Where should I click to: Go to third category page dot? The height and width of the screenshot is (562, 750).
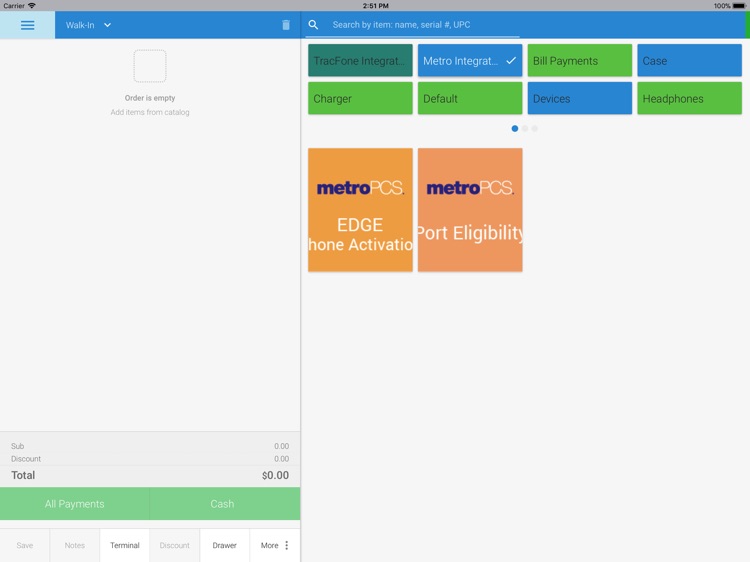[534, 128]
